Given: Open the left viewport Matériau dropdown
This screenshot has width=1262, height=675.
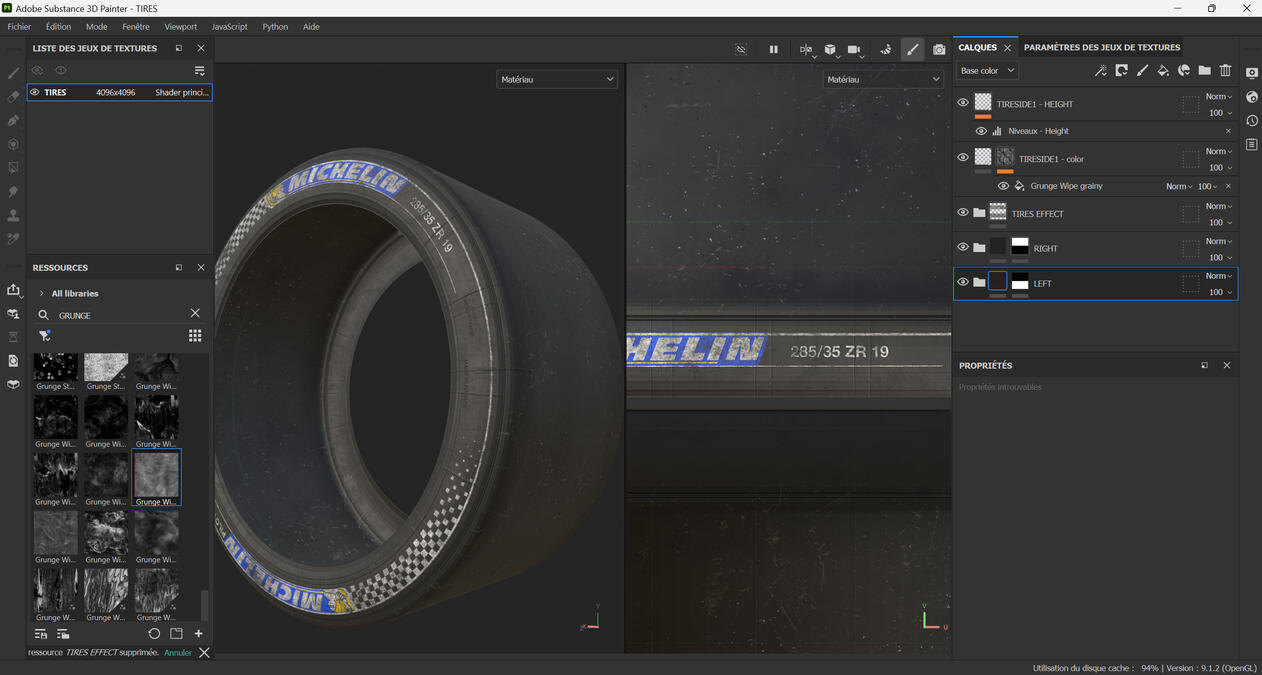Looking at the screenshot, I should pyautogui.click(x=557, y=78).
